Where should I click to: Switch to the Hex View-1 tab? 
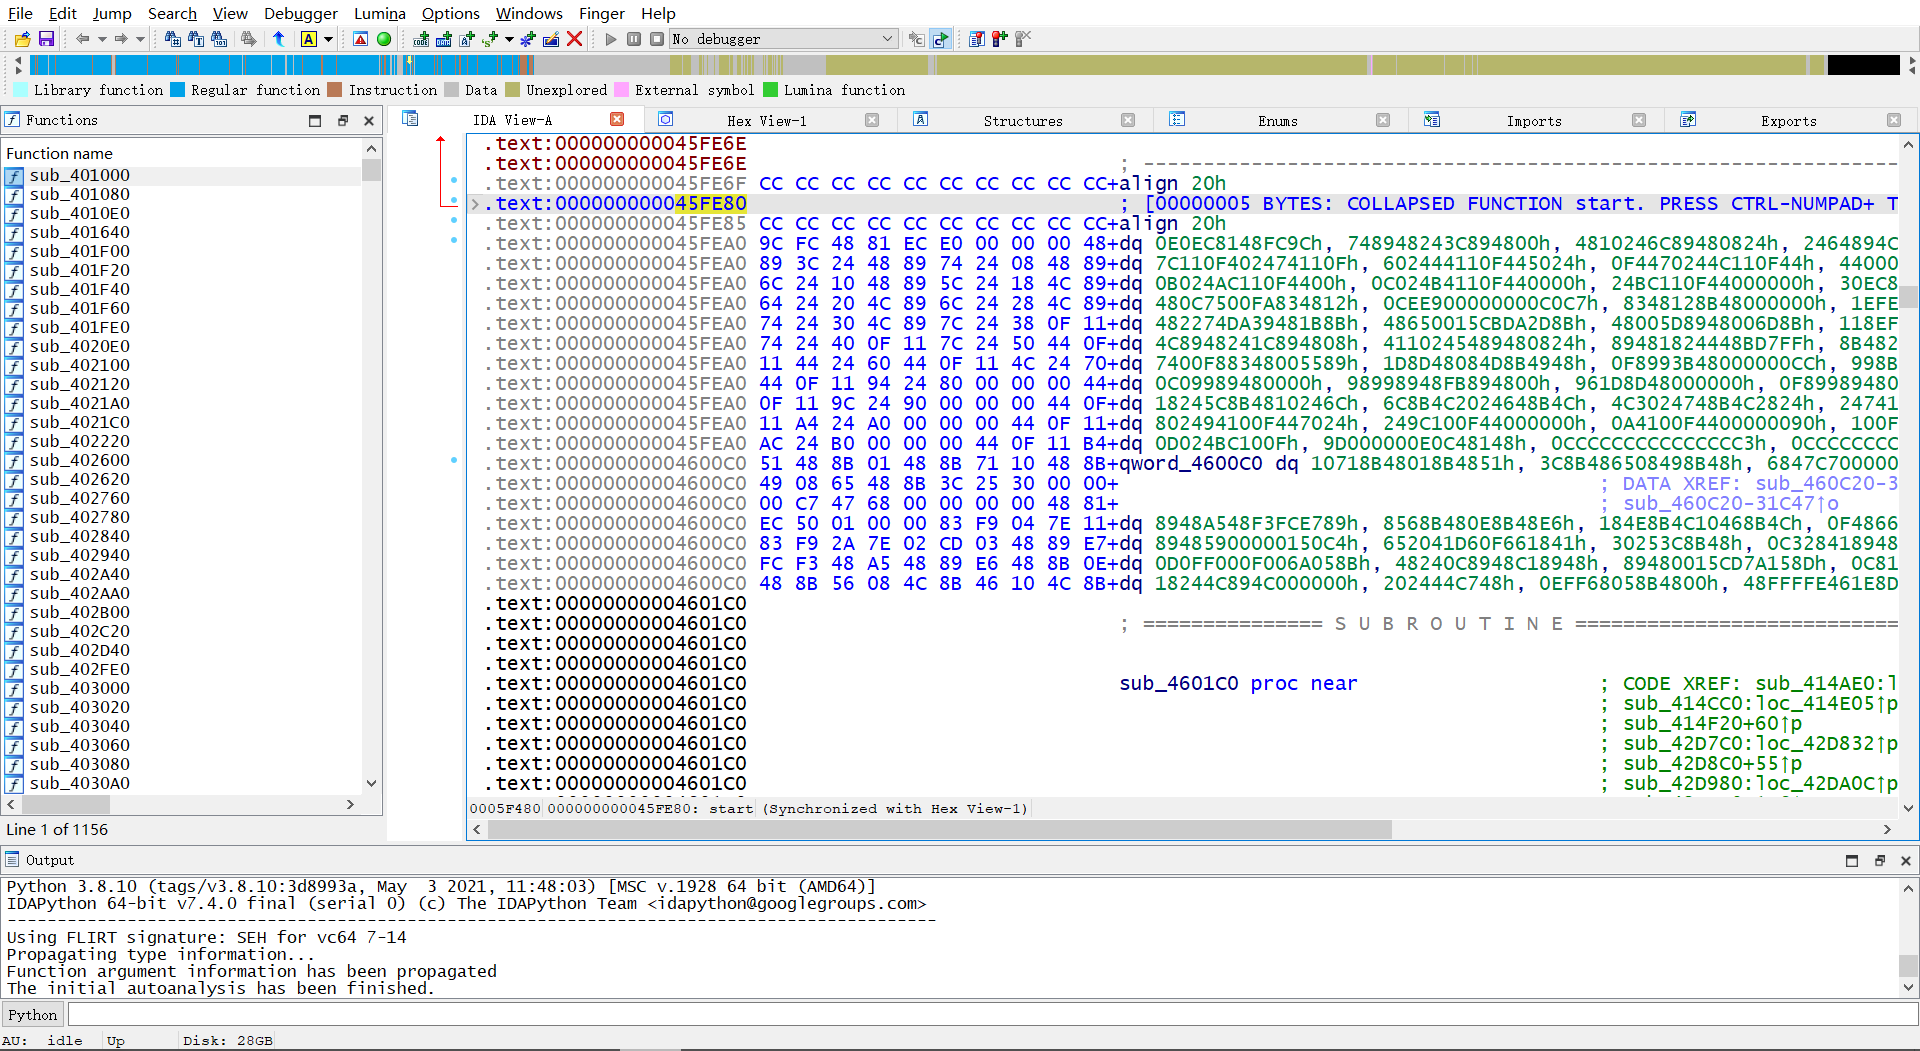coord(766,121)
